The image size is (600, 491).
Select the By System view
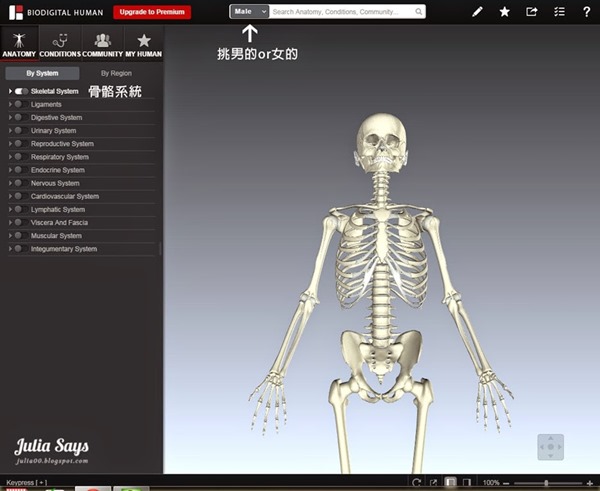click(42, 73)
